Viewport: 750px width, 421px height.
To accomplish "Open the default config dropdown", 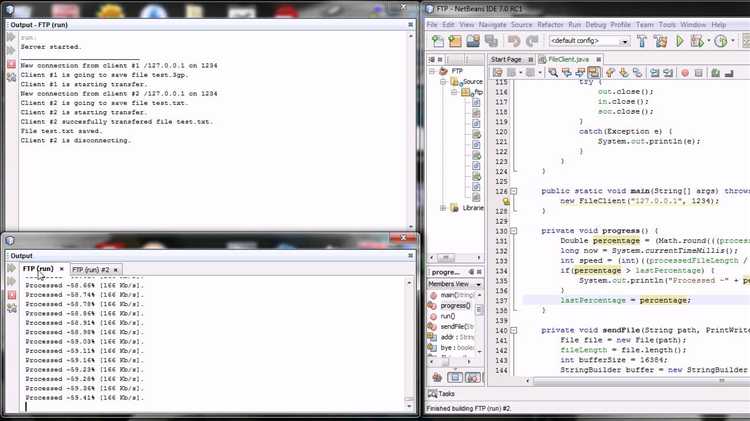I will [x=589, y=41].
